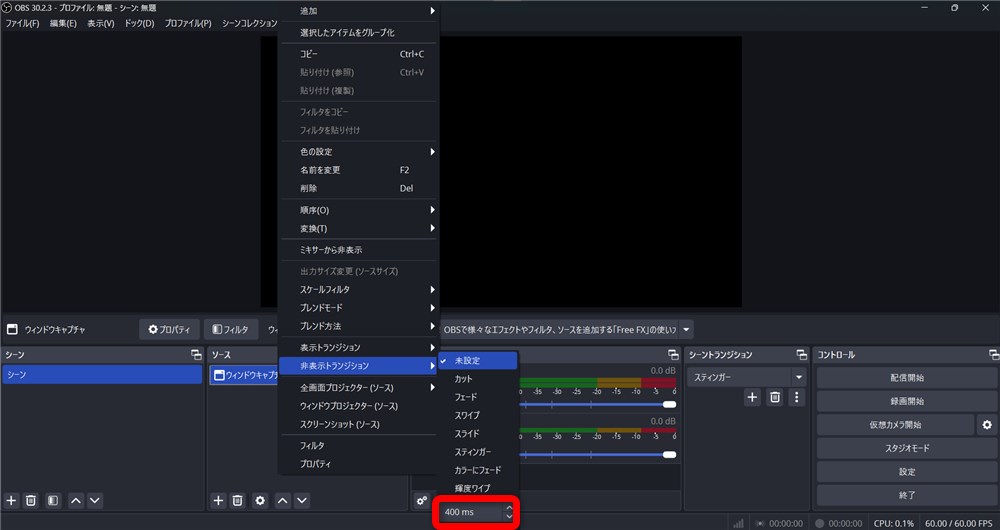Undock the シーントランジション panel float icon
This screenshot has width=1000, height=530.
pos(801,355)
